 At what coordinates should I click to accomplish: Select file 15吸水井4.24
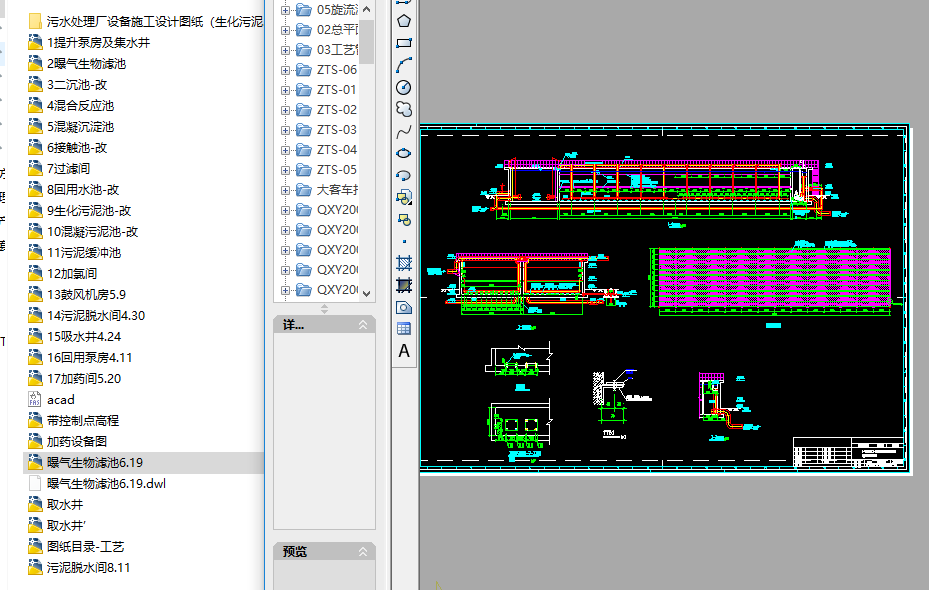click(84, 336)
